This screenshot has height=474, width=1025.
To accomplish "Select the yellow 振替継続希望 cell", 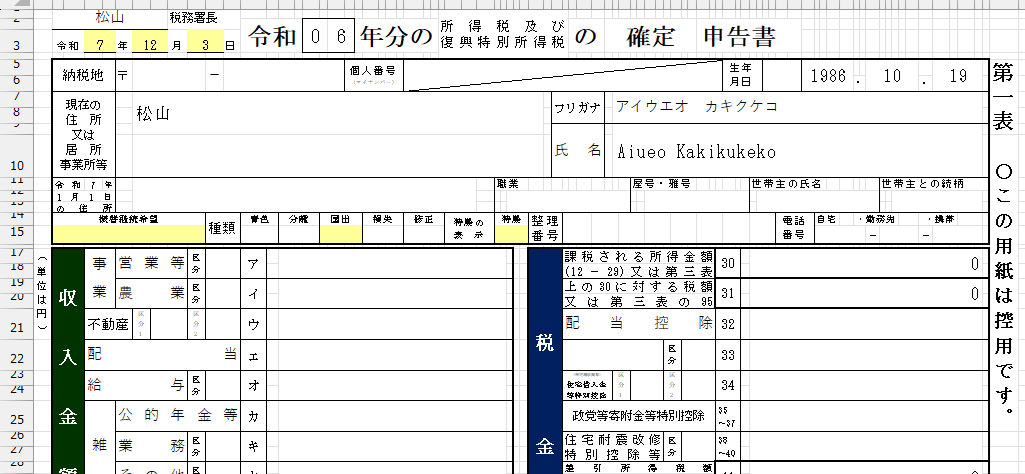I will (128, 234).
